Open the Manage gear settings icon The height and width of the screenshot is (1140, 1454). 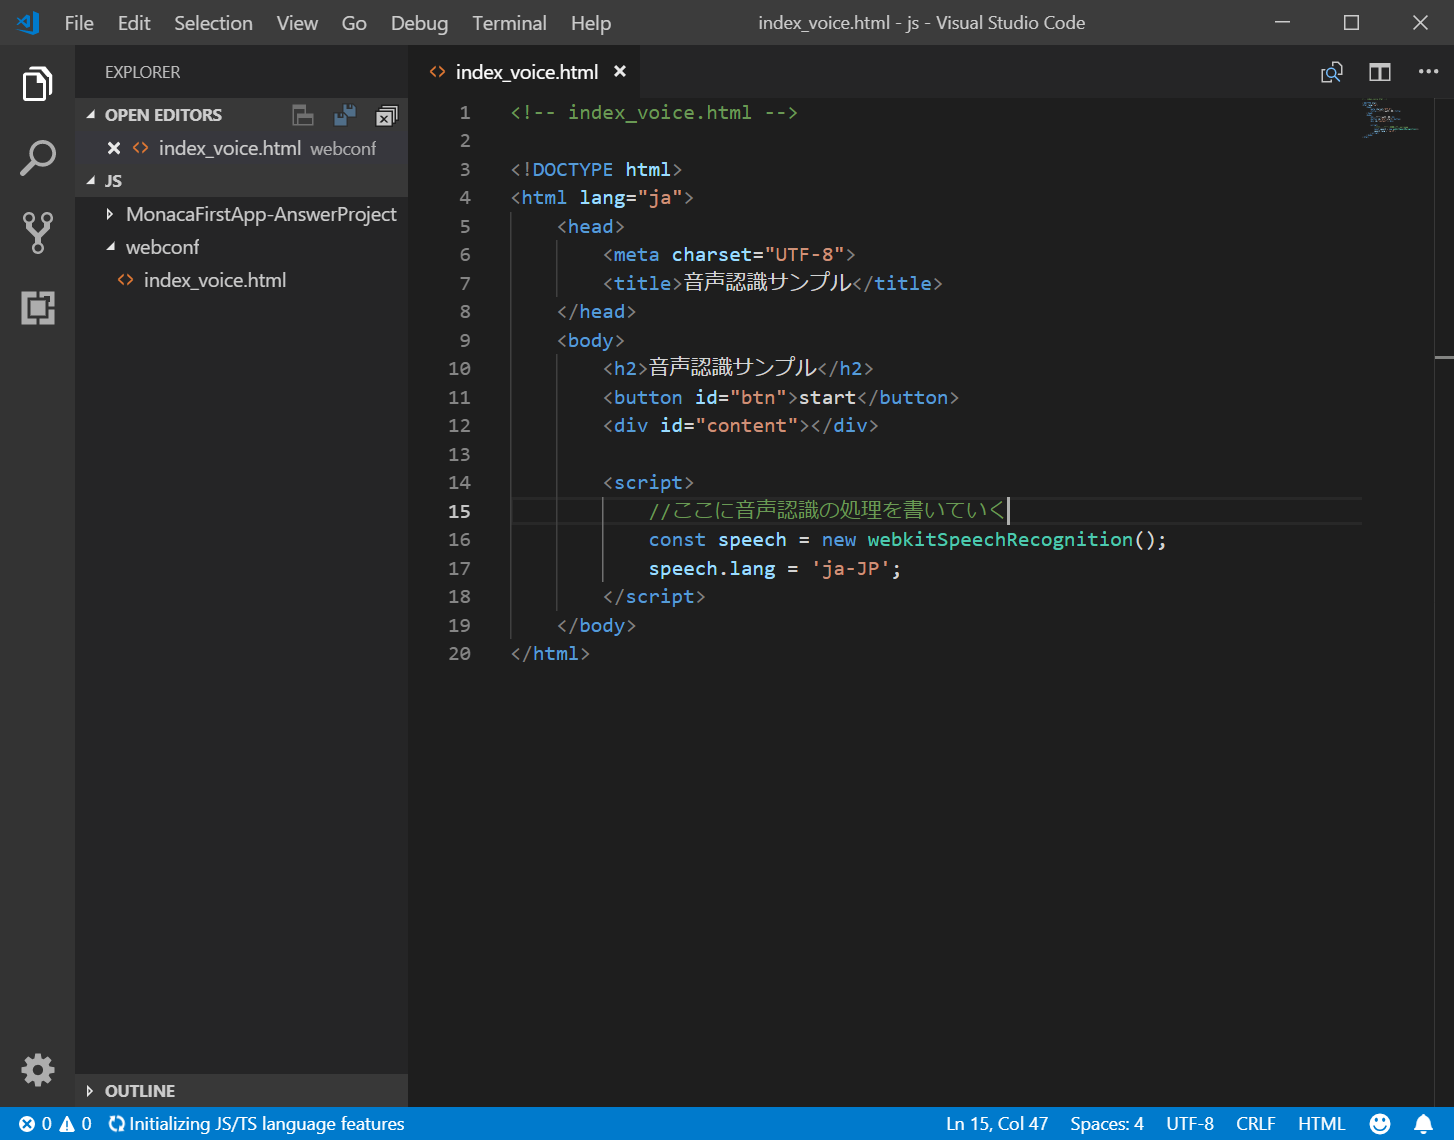point(37,1070)
